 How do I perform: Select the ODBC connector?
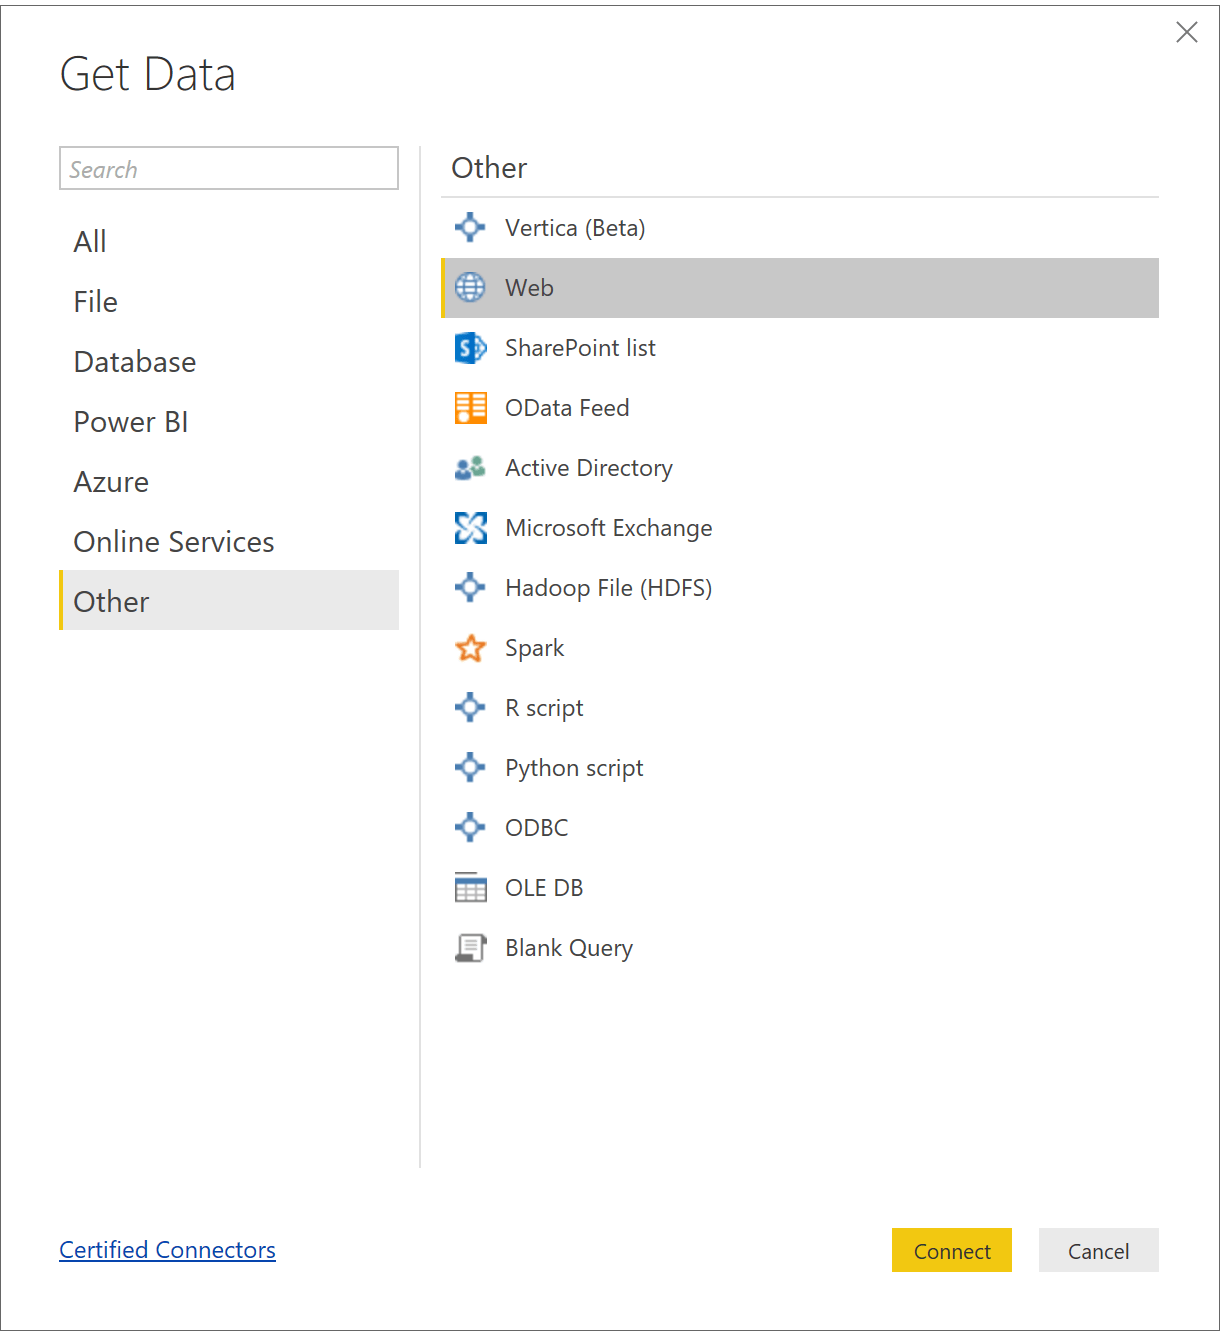[536, 827]
